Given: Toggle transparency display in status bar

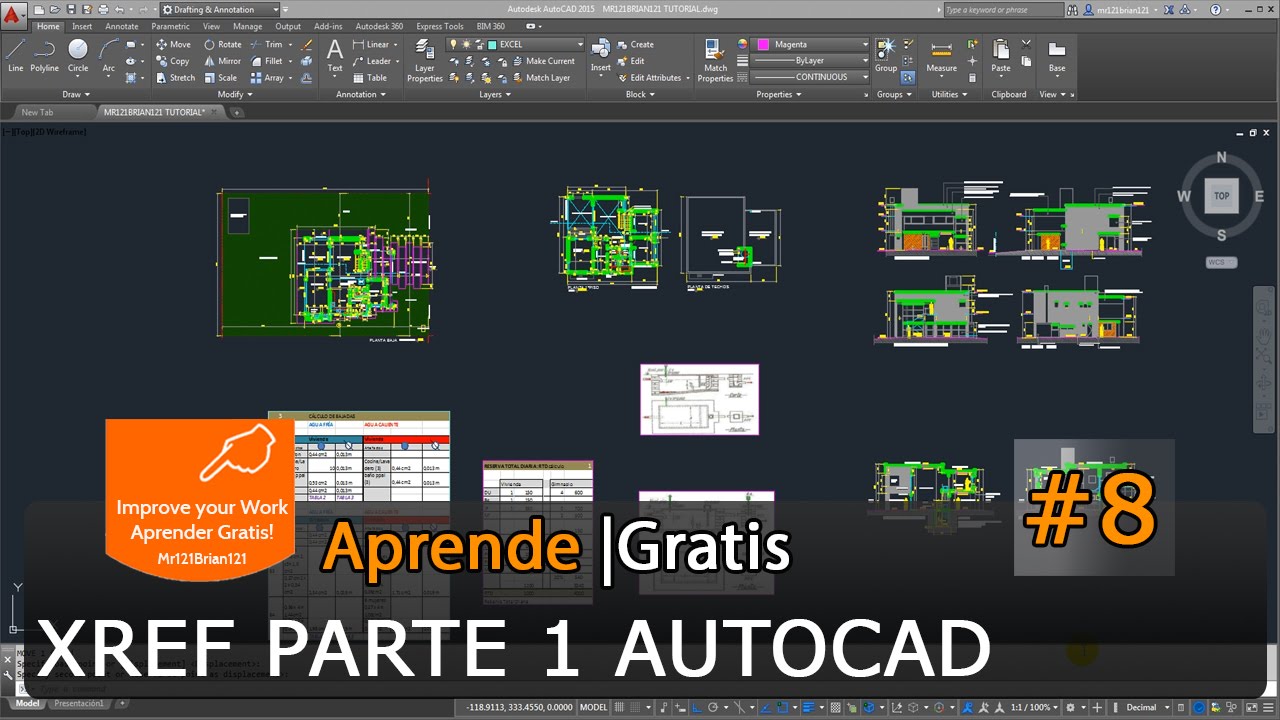Looking at the screenshot, I should coord(836,707).
